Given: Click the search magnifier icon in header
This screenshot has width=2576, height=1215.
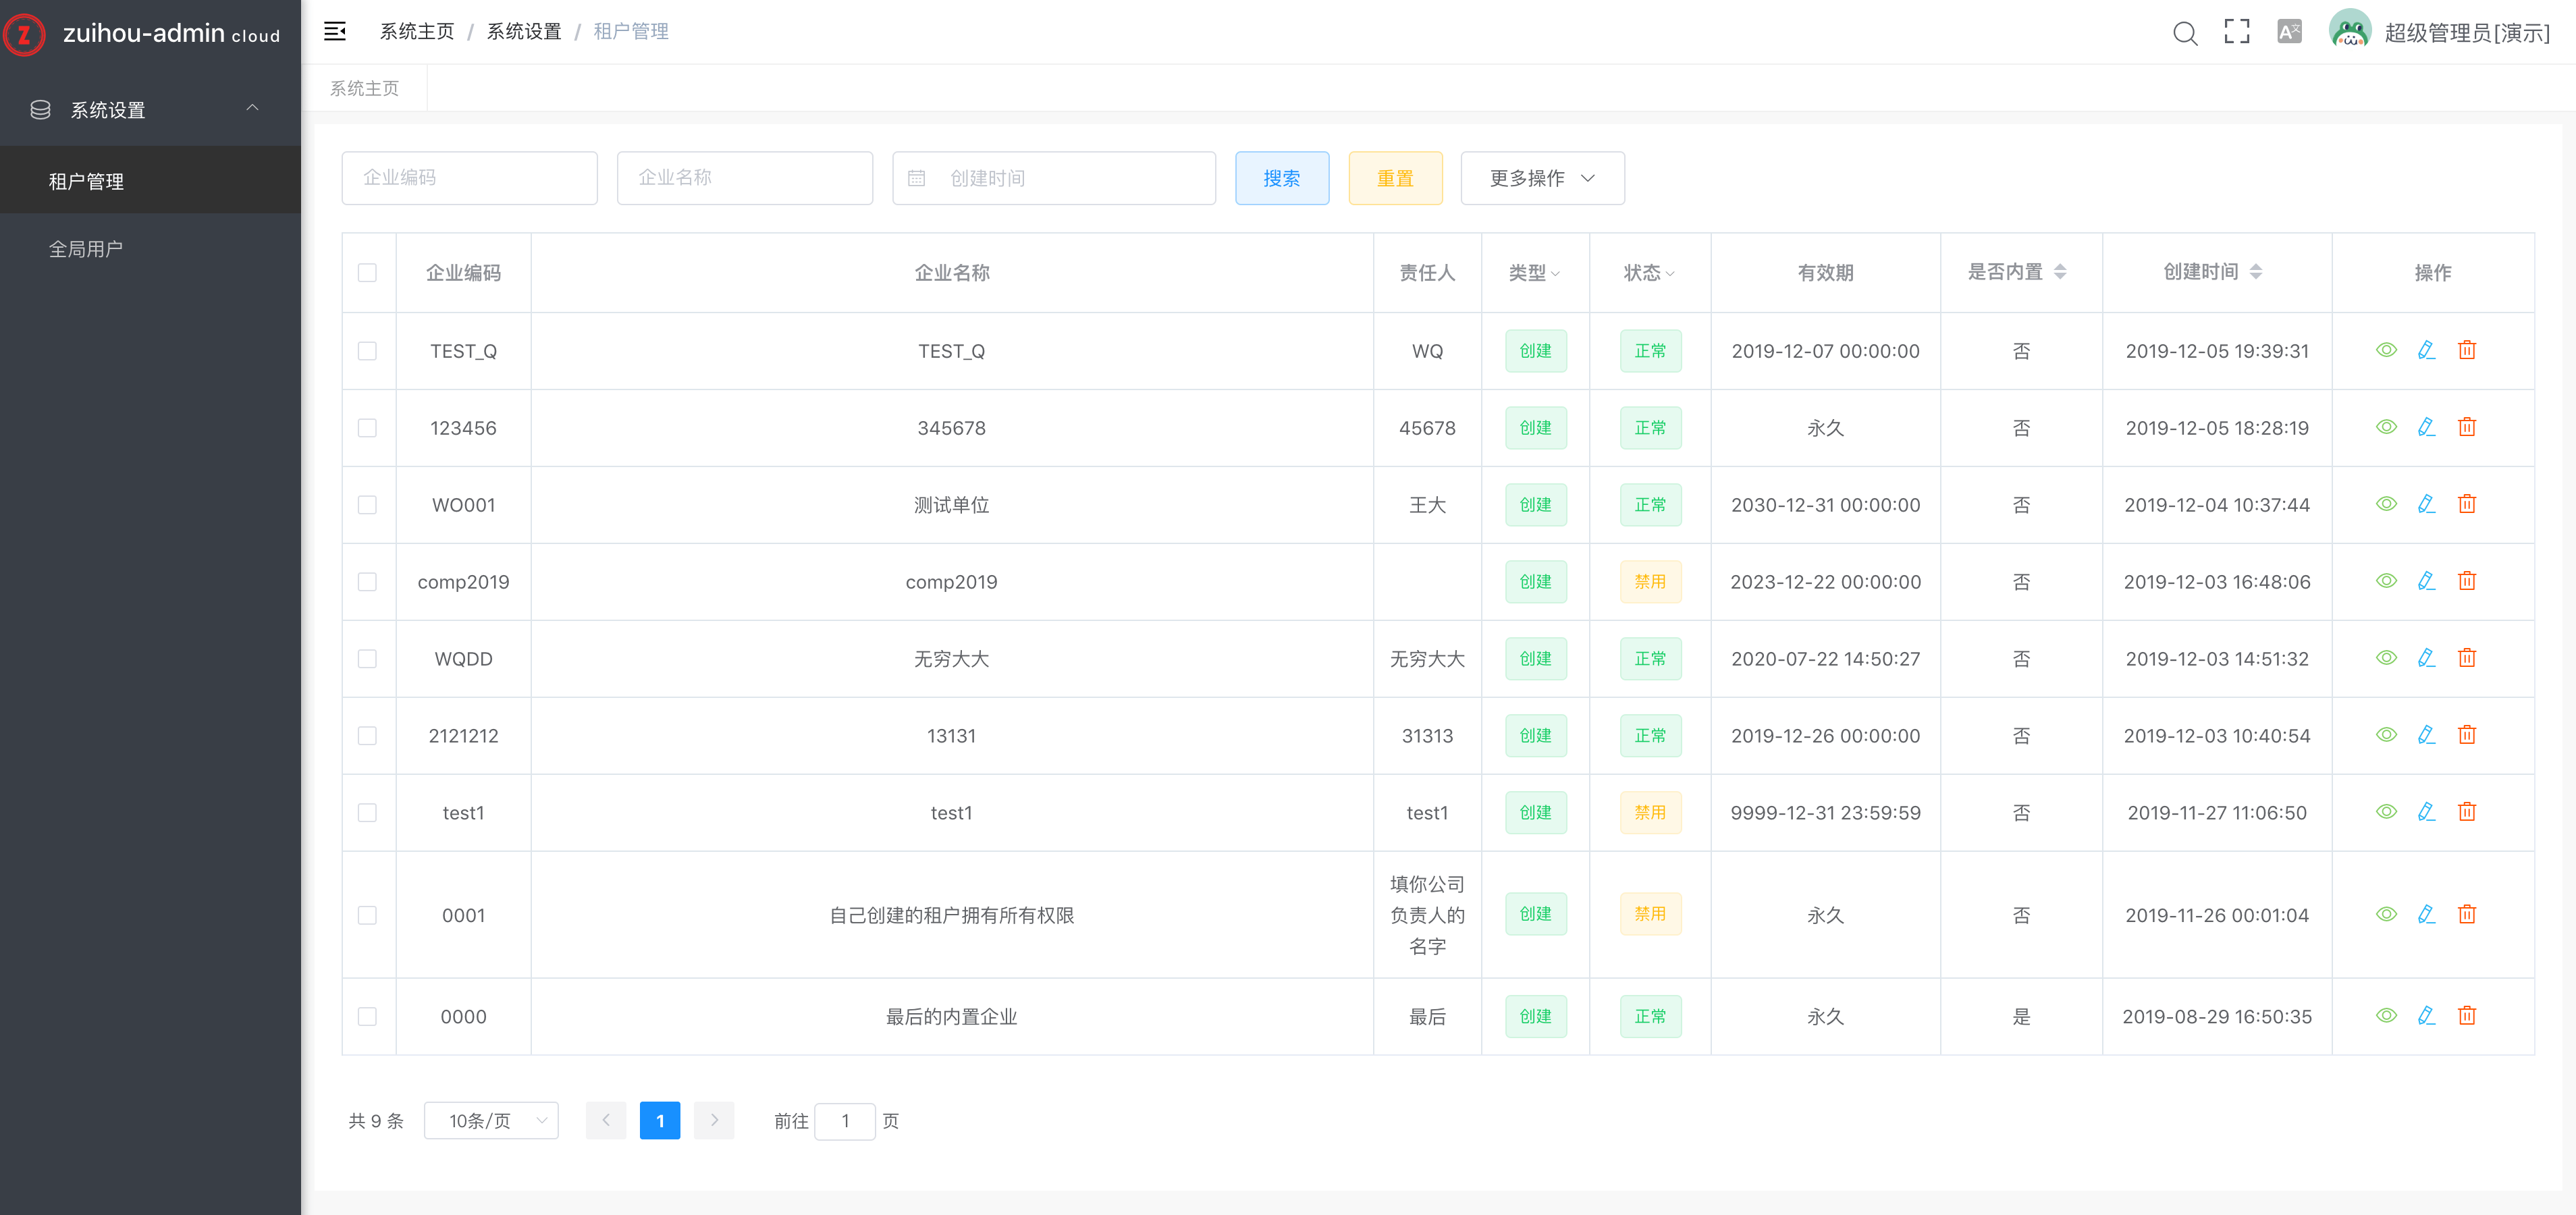Looking at the screenshot, I should coord(2185,33).
